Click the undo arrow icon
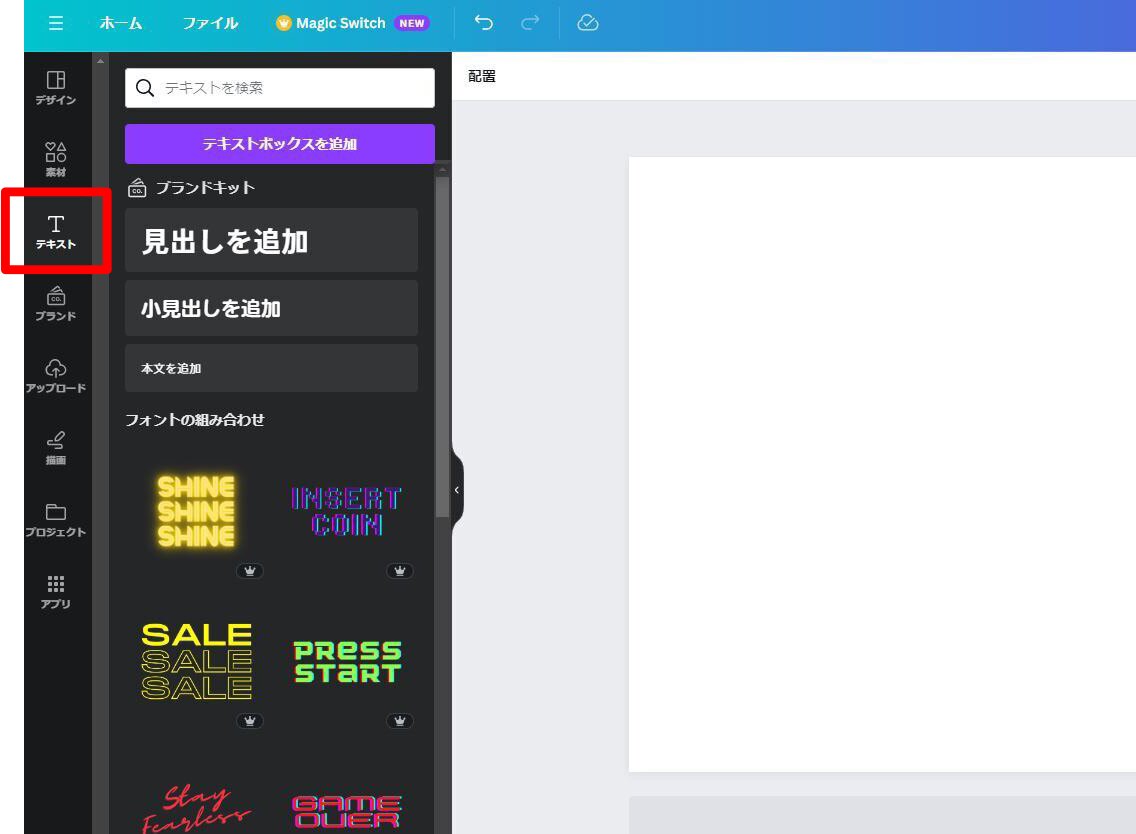This screenshot has width=1136, height=834. click(484, 23)
